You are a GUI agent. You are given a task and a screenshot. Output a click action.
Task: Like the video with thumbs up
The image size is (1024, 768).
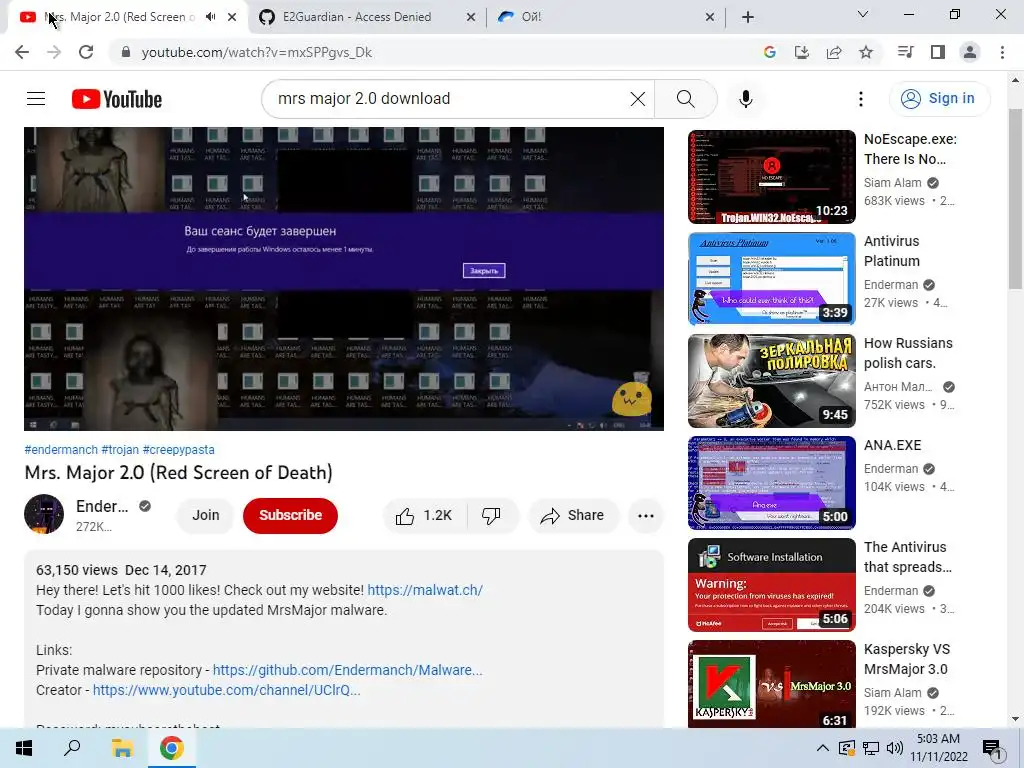pyautogui.click(x=424, y=515)
